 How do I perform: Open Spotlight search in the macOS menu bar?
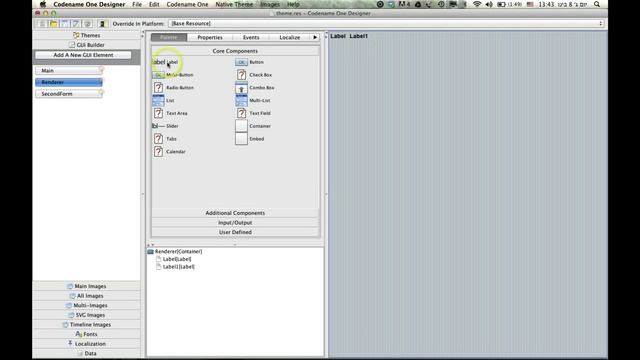click(597, 4)
